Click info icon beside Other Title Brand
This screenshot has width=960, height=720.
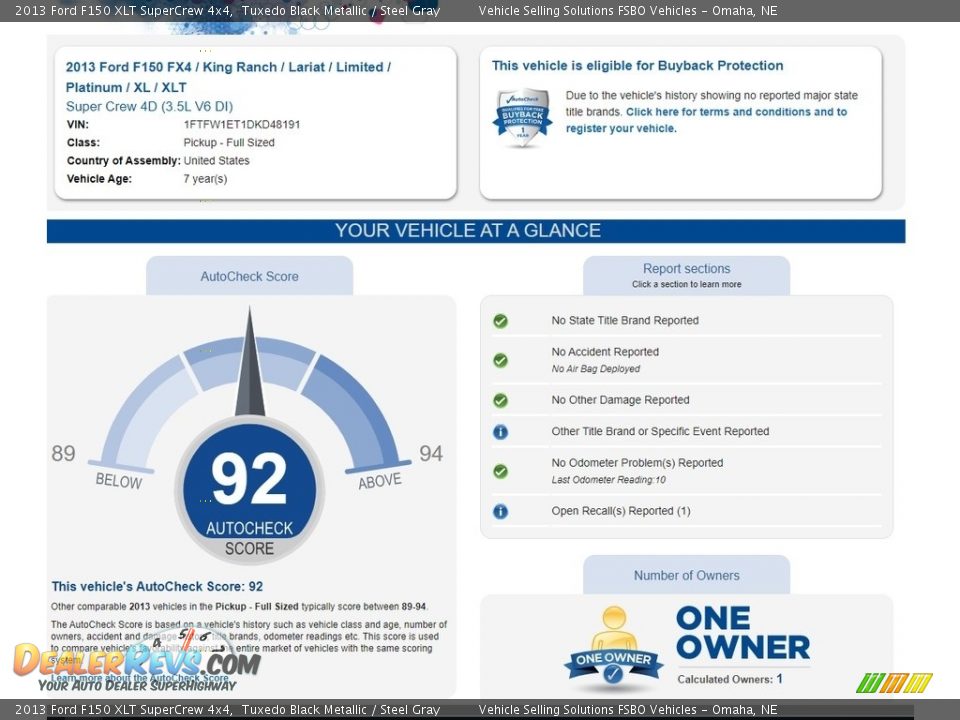(500, 432)
